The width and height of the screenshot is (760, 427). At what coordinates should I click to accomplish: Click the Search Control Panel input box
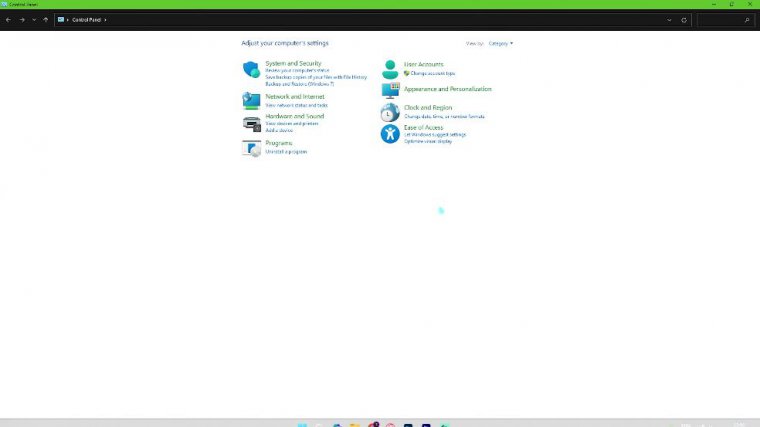point(722,20)
